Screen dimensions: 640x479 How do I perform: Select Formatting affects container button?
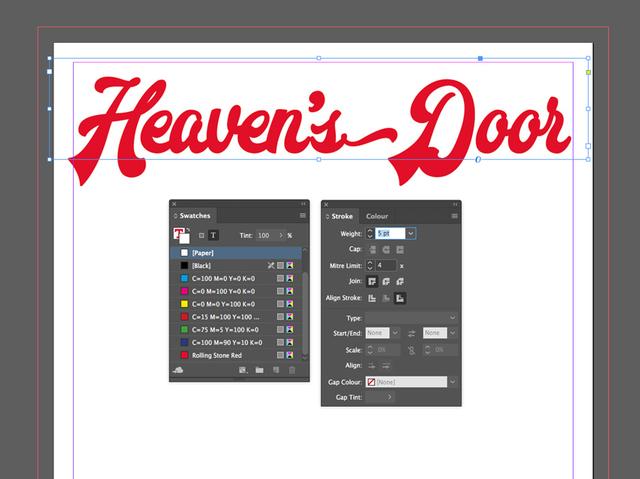tap(201, 235)
